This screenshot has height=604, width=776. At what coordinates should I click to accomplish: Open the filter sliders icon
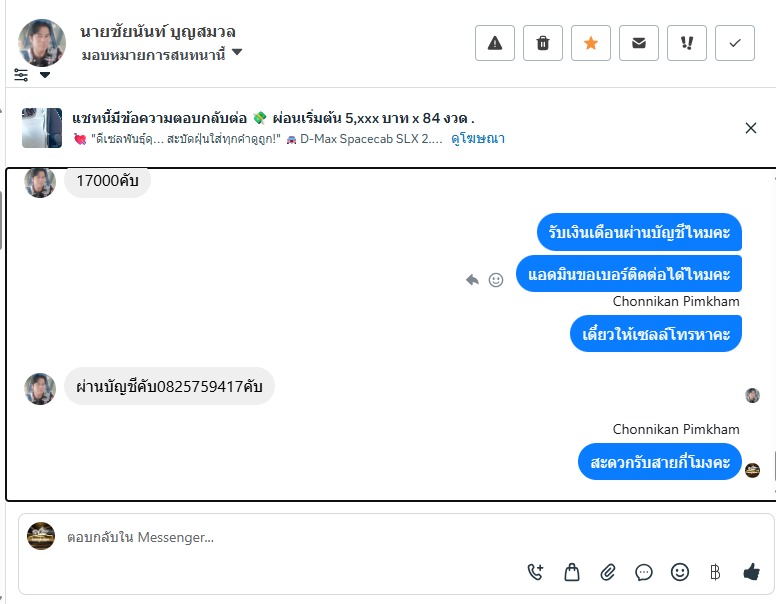pyautogui.click(x=21, y=75)
